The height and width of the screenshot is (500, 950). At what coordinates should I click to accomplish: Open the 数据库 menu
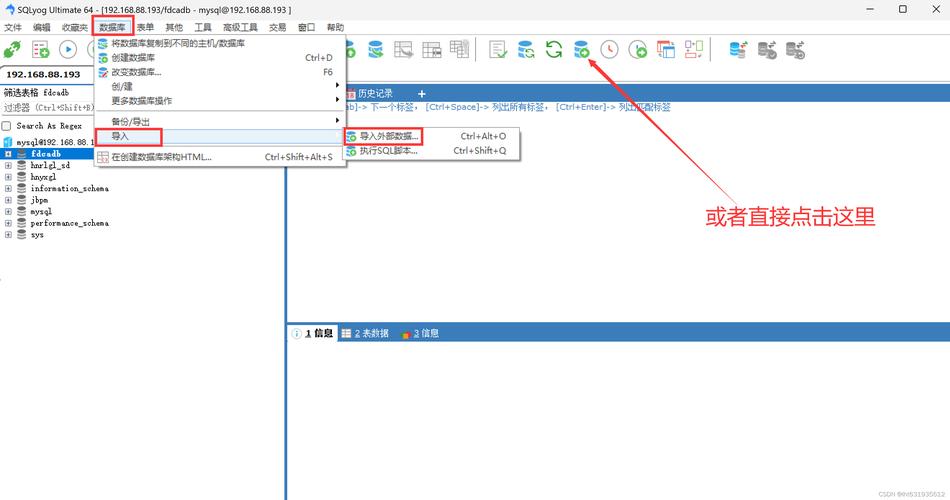(x=113, y=27)
